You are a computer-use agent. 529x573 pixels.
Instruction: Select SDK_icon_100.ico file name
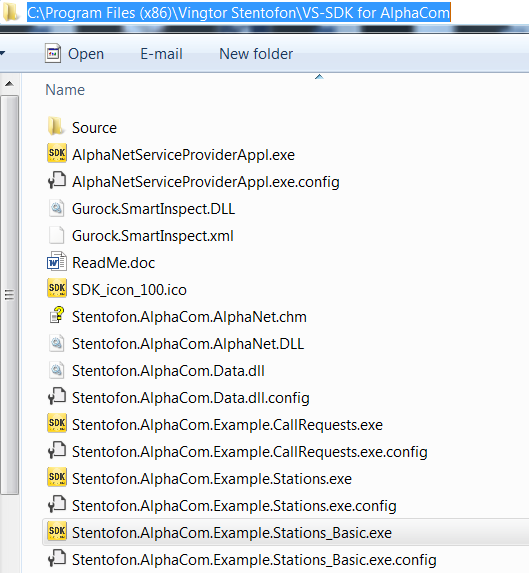[x=129, y=290]
